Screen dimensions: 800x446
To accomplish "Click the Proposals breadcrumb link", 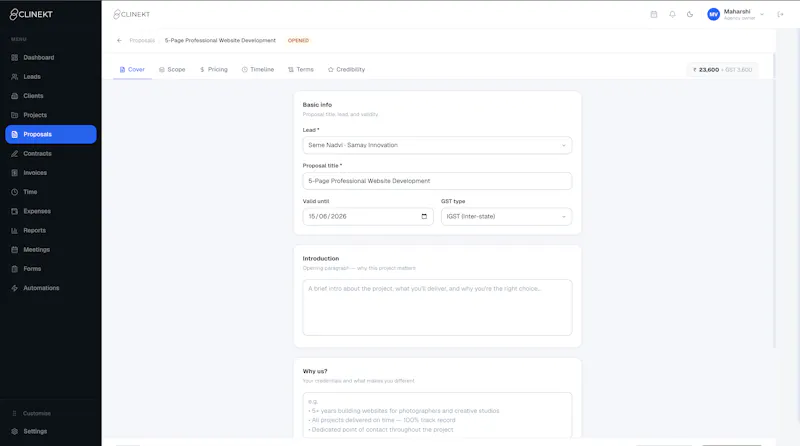I will pos(142,40).
